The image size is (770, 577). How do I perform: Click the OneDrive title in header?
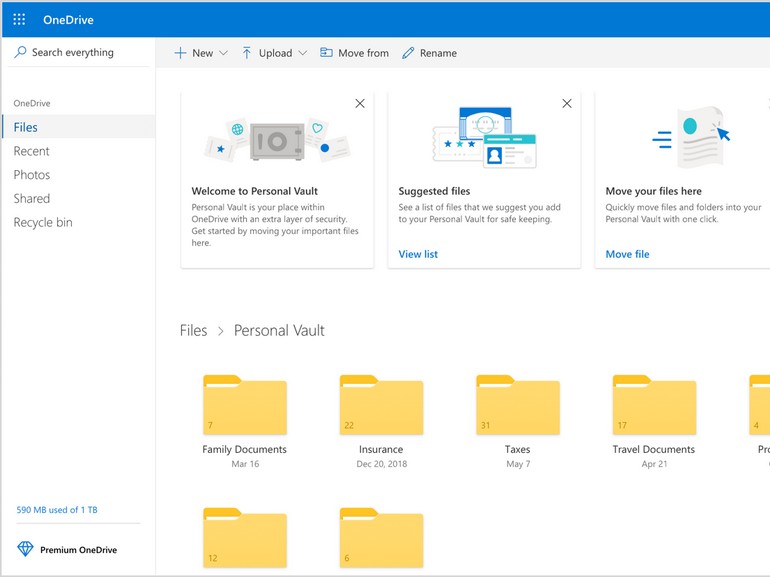68,20
